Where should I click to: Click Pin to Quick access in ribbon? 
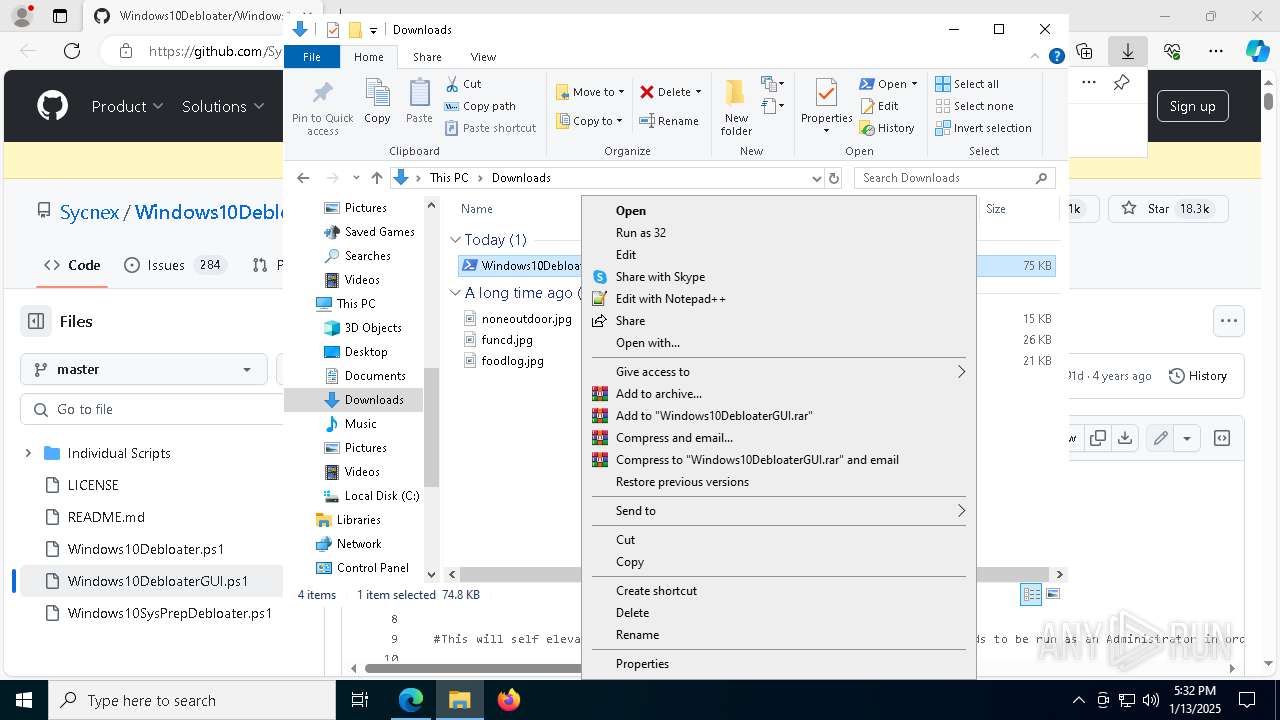coord(322,108)
